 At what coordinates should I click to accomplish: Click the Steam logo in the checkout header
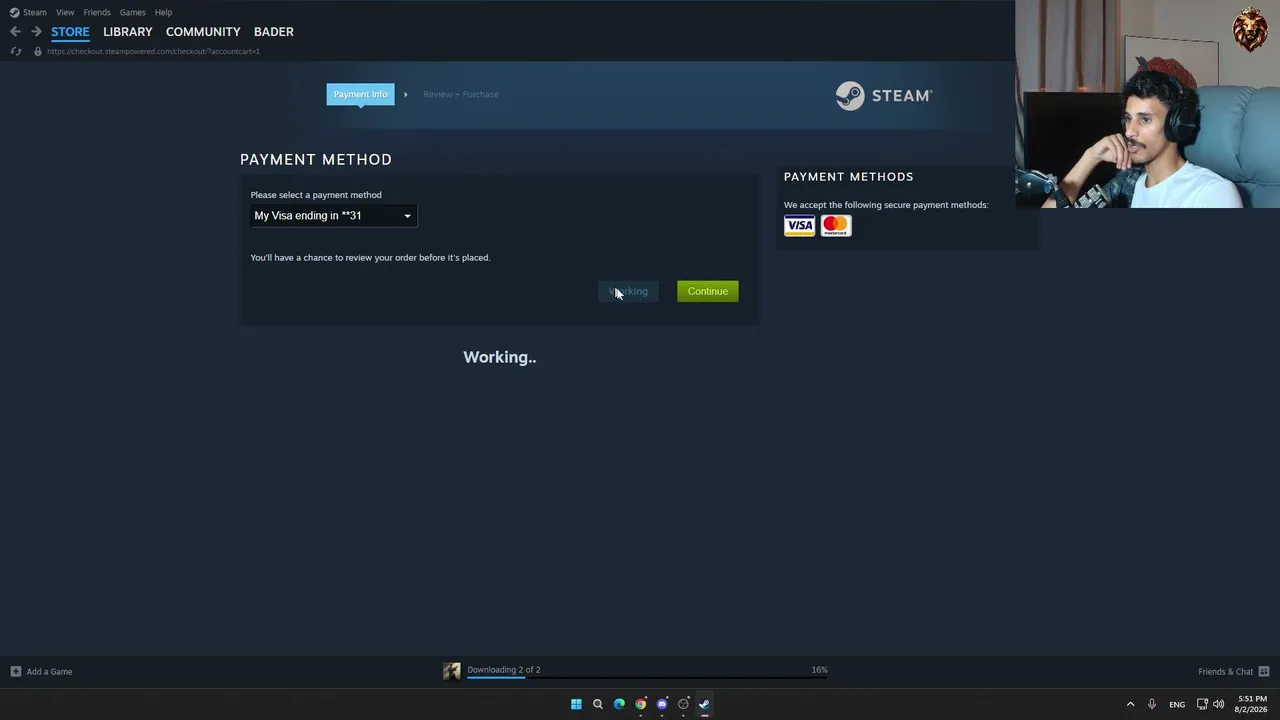[x=884, y=95]
